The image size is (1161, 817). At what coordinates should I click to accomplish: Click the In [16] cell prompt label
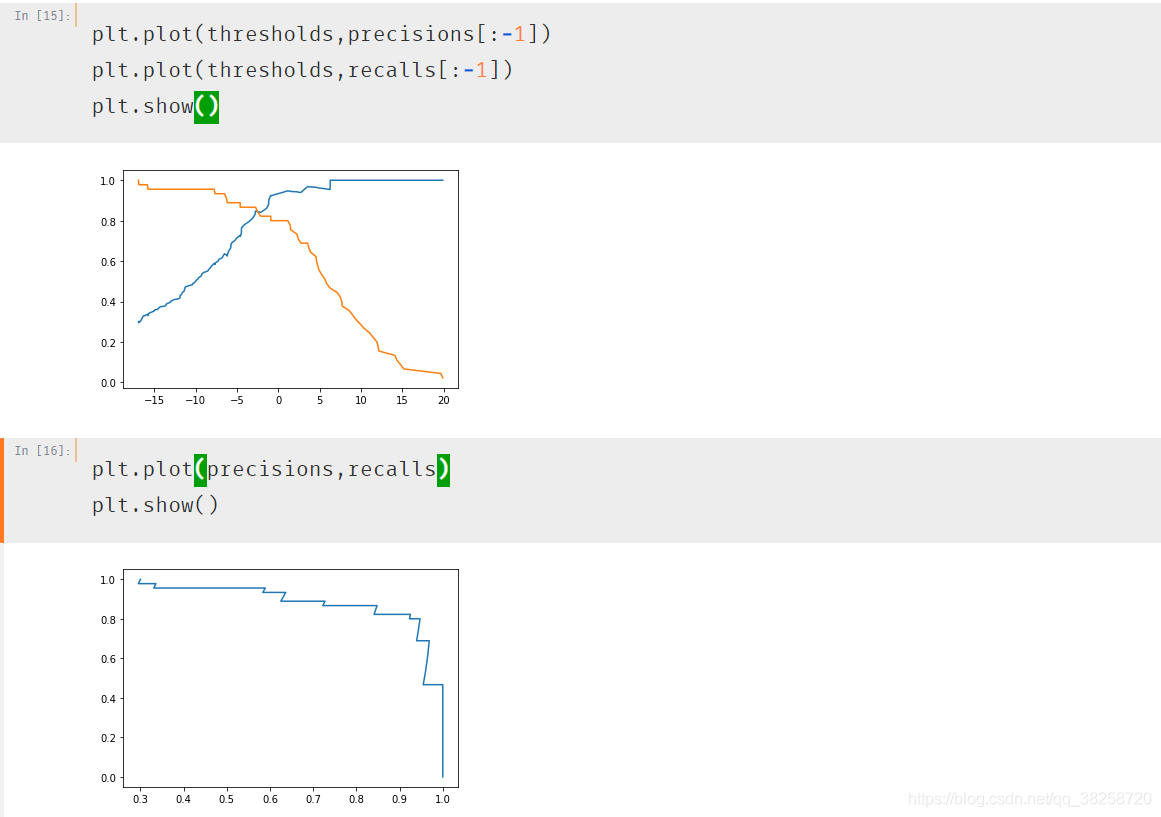coord(42,450)
